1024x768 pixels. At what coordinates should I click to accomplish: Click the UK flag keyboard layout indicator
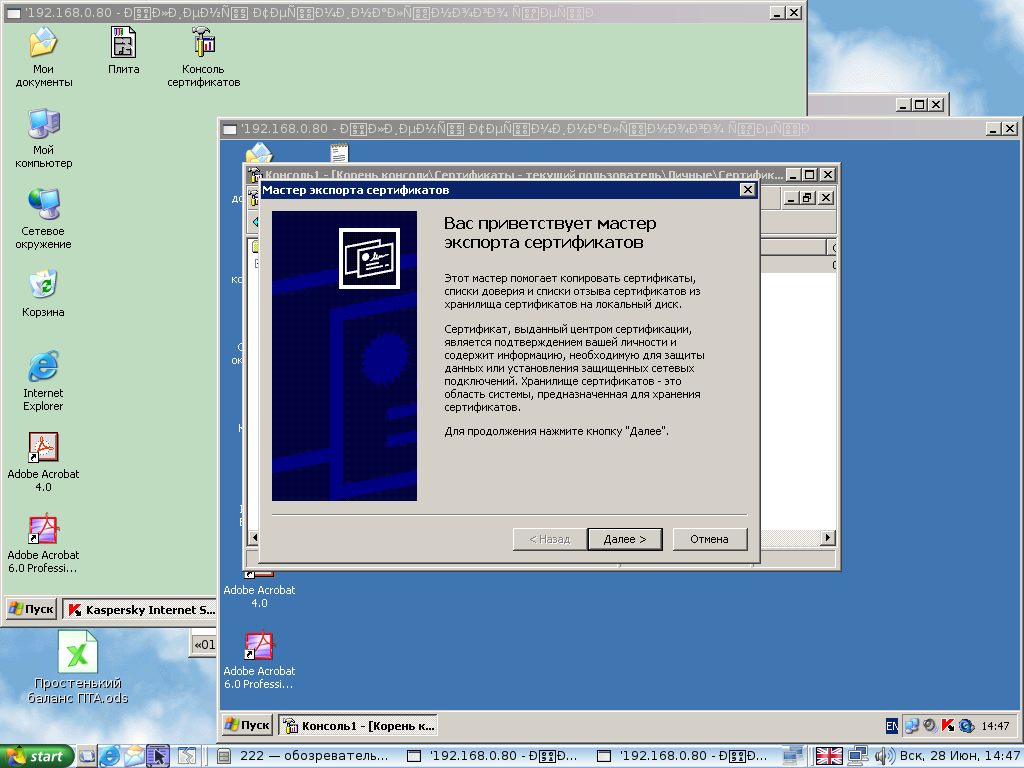(829, 757)
